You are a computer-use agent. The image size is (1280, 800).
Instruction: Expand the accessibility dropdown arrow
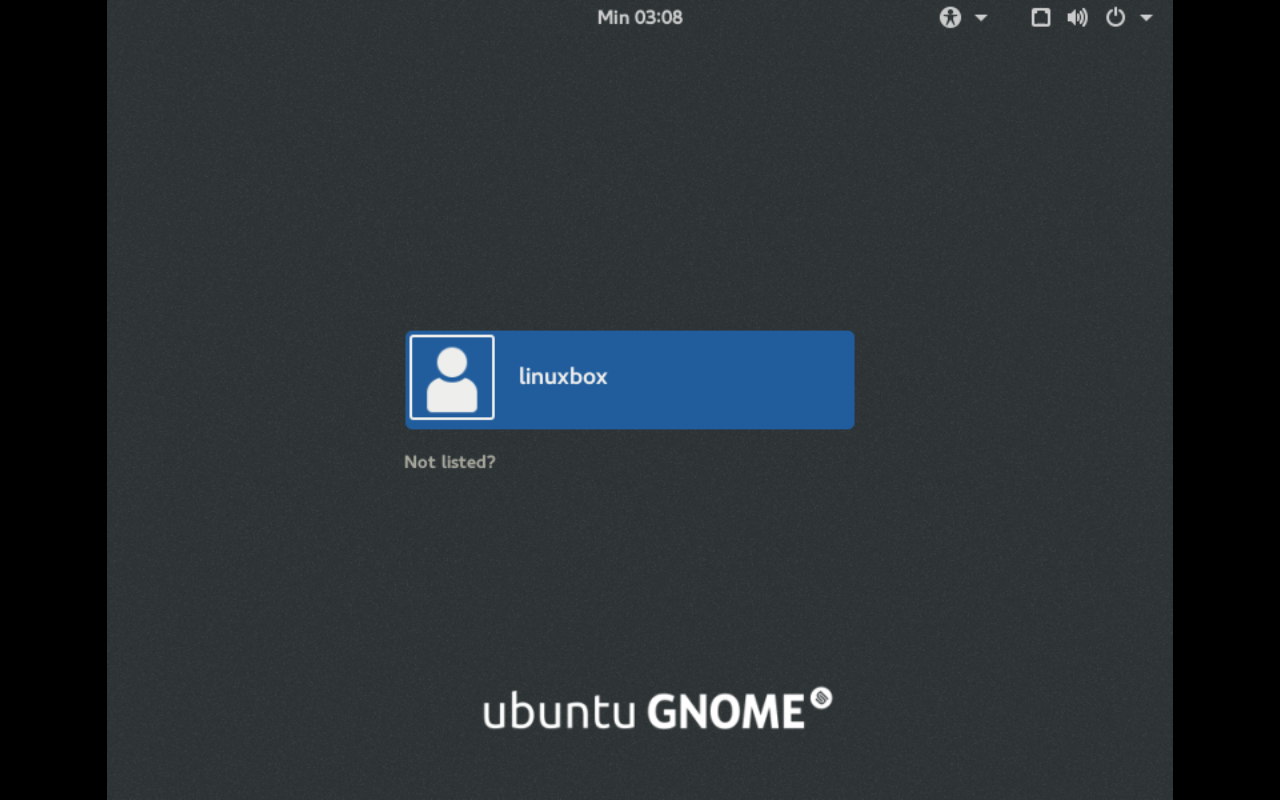(981, 18)
